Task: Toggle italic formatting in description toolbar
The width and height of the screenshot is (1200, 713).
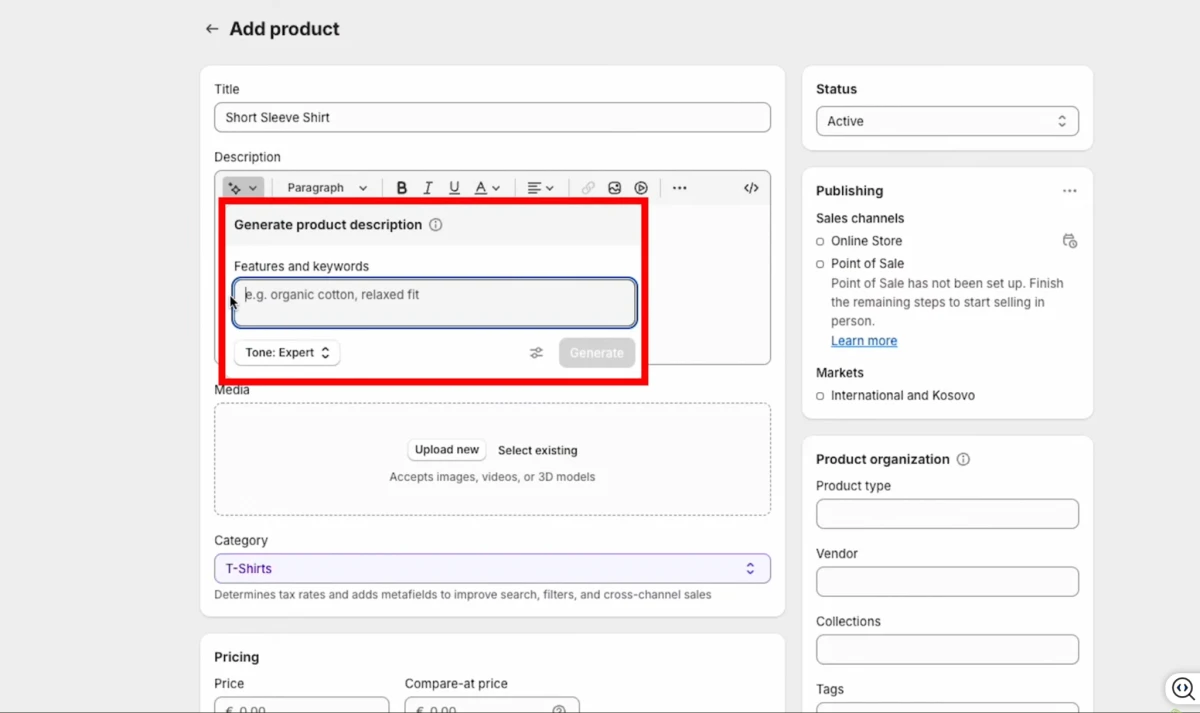Action: point(428,188)
